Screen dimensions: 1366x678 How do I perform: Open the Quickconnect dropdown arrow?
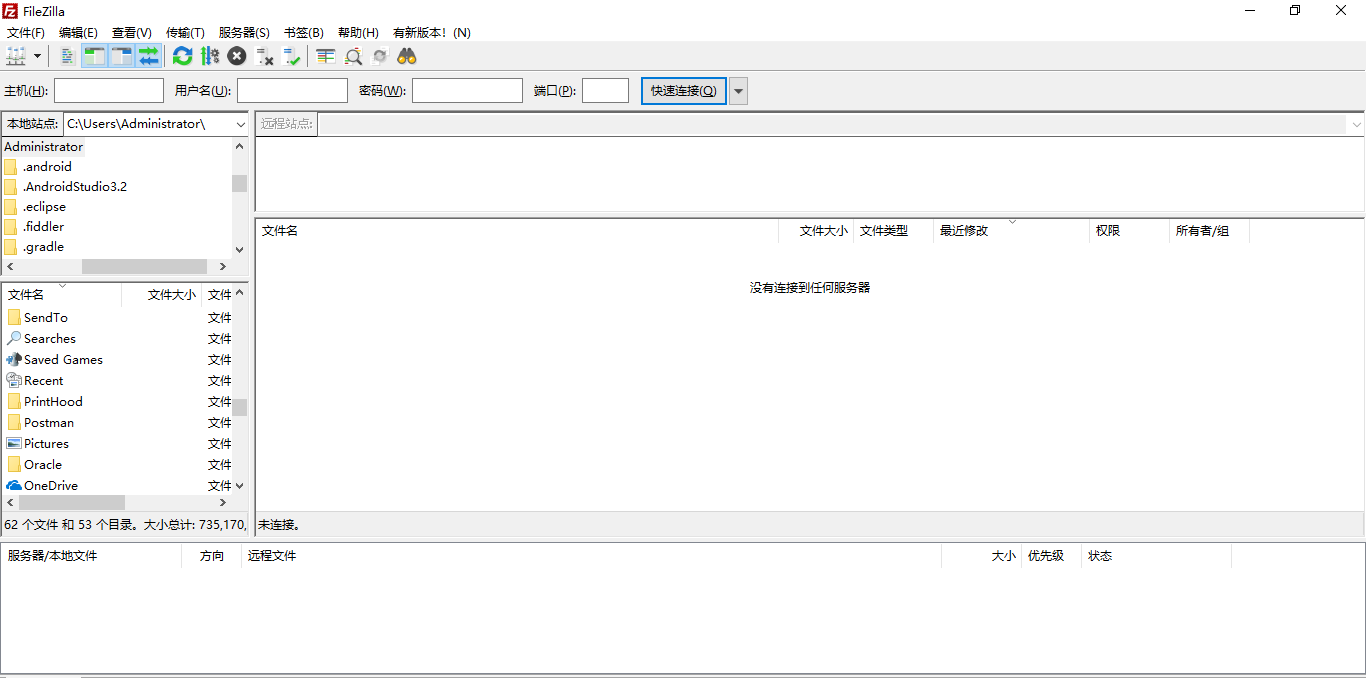point(738,90)
